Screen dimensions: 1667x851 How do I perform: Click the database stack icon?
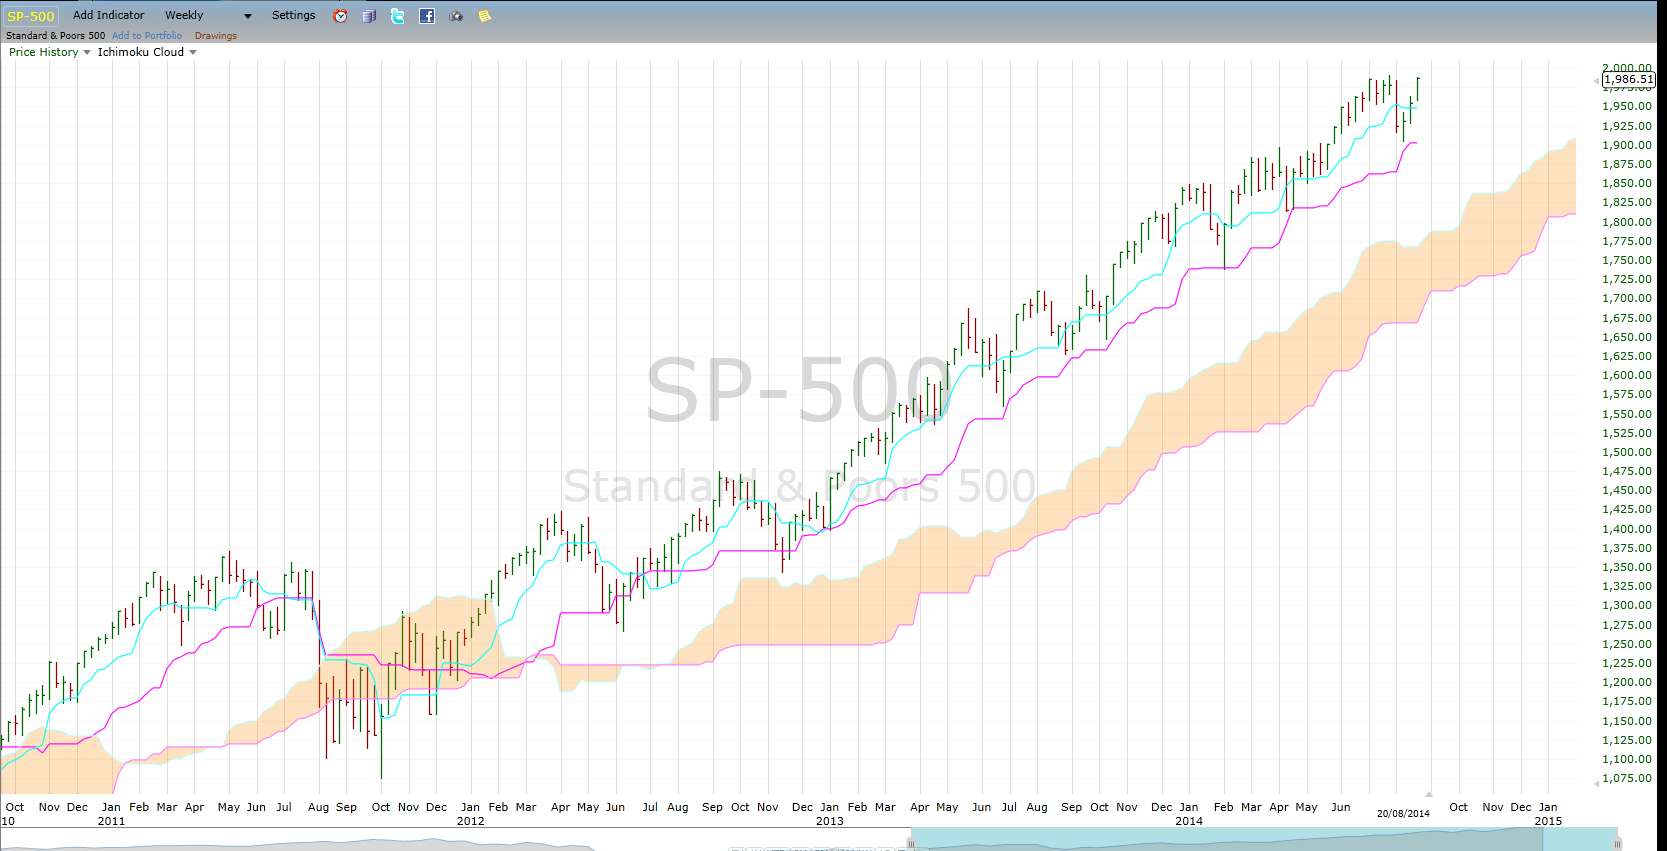(x=369, y=16)
